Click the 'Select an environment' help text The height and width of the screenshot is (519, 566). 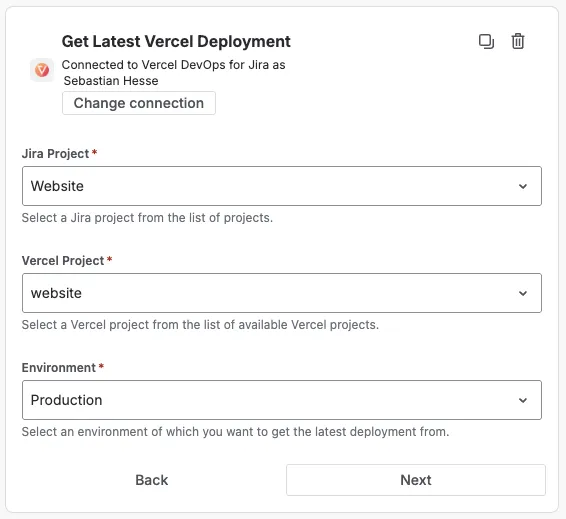click(x=235, y=432)
